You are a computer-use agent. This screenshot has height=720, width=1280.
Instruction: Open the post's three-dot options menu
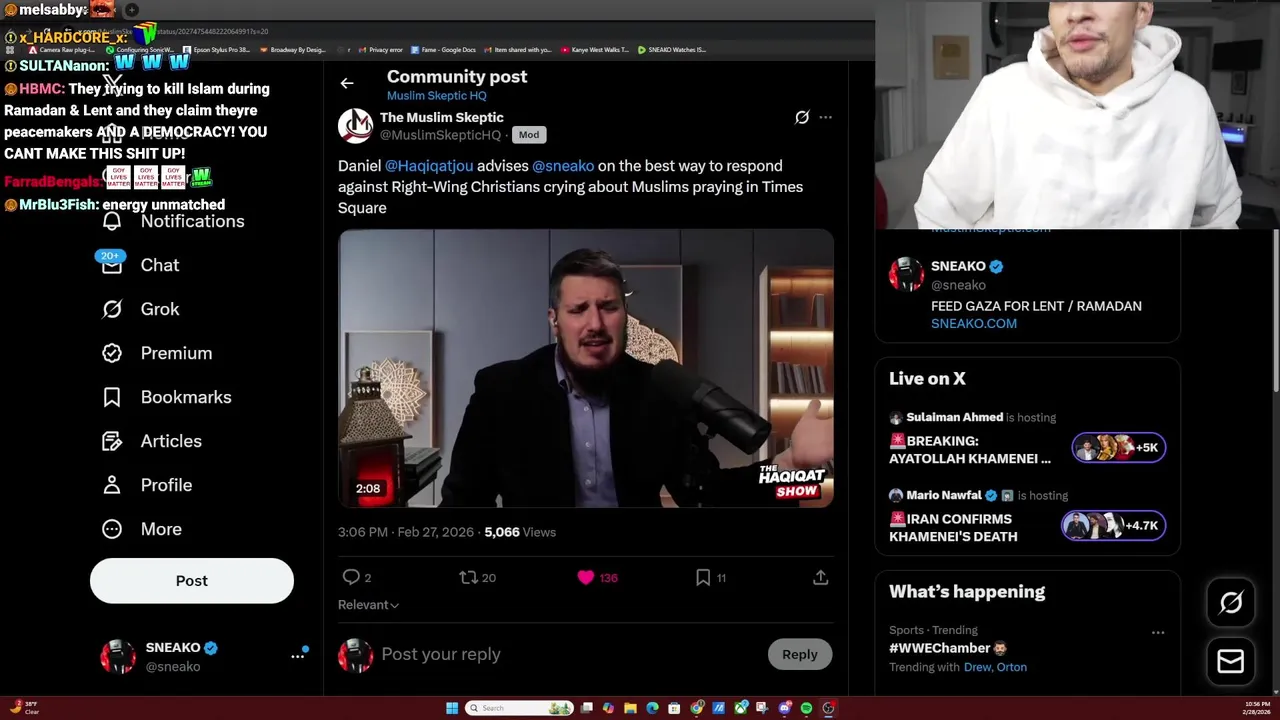(825, 117)
